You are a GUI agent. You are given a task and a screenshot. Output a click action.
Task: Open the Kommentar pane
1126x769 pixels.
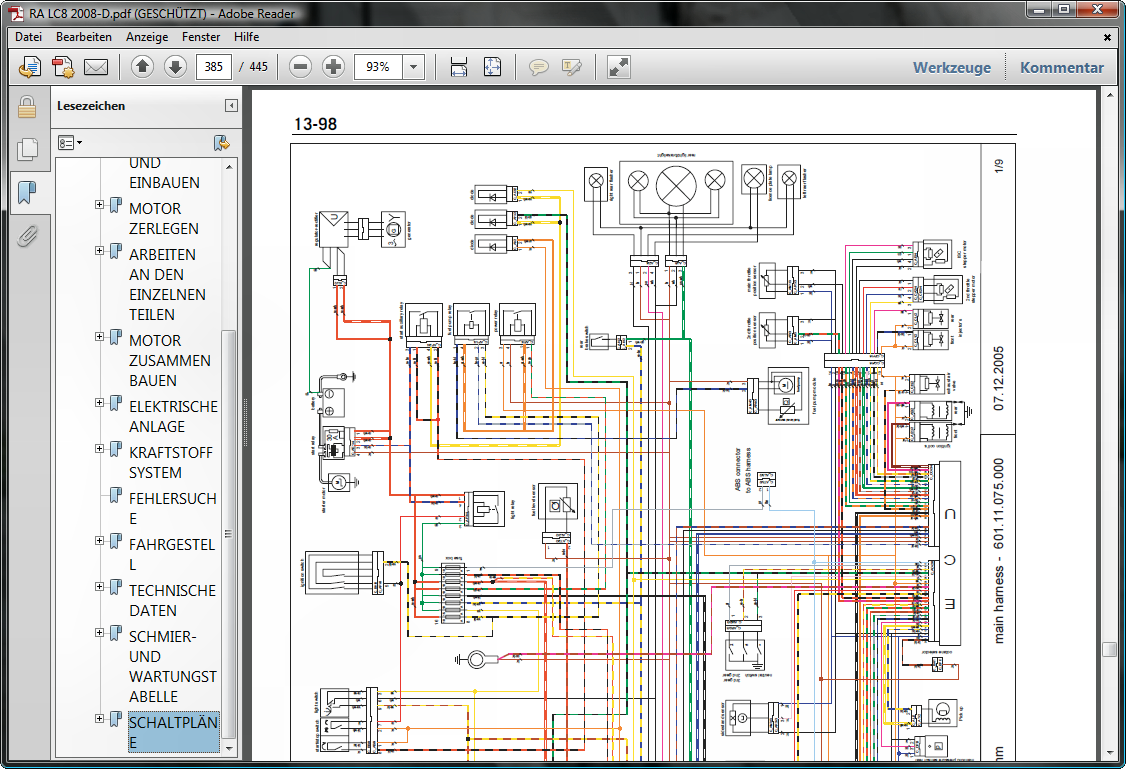1061,68
